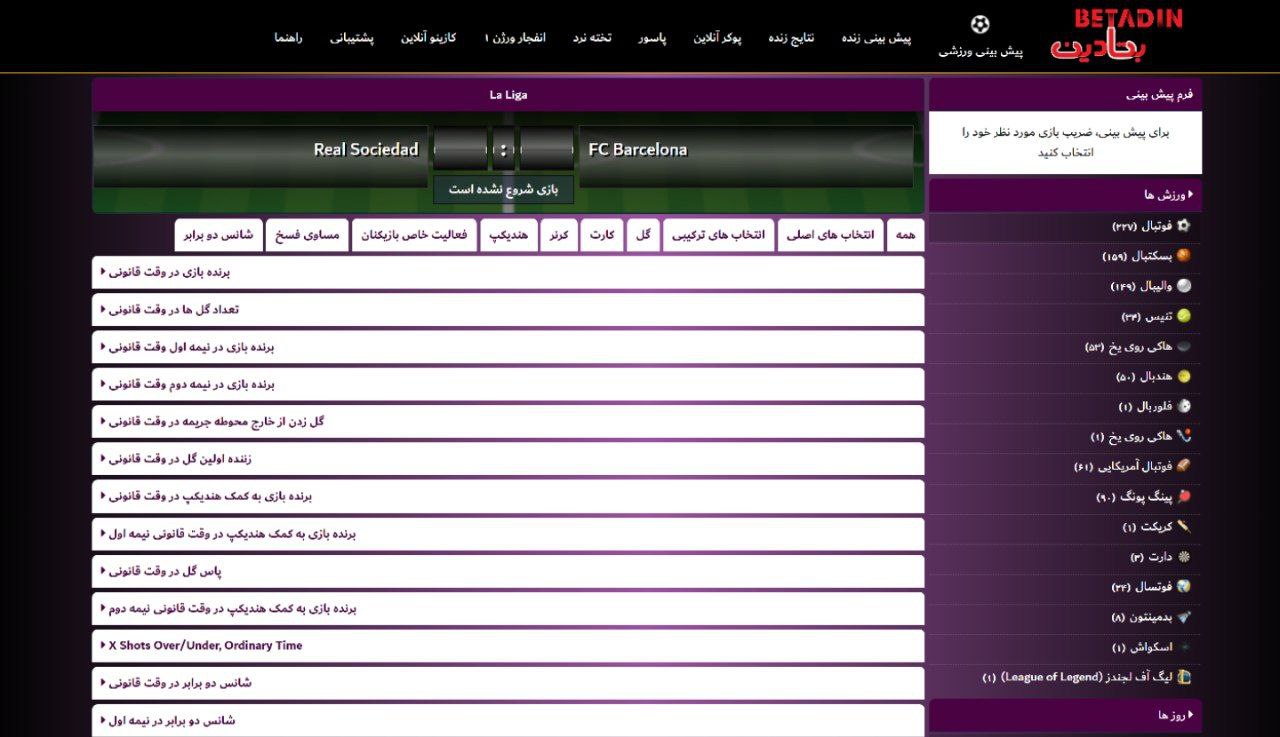Viewport: 1280px width, 737px height.
Task: Open Handball using its sidebar icon
Action: [x=1184, y=376]
